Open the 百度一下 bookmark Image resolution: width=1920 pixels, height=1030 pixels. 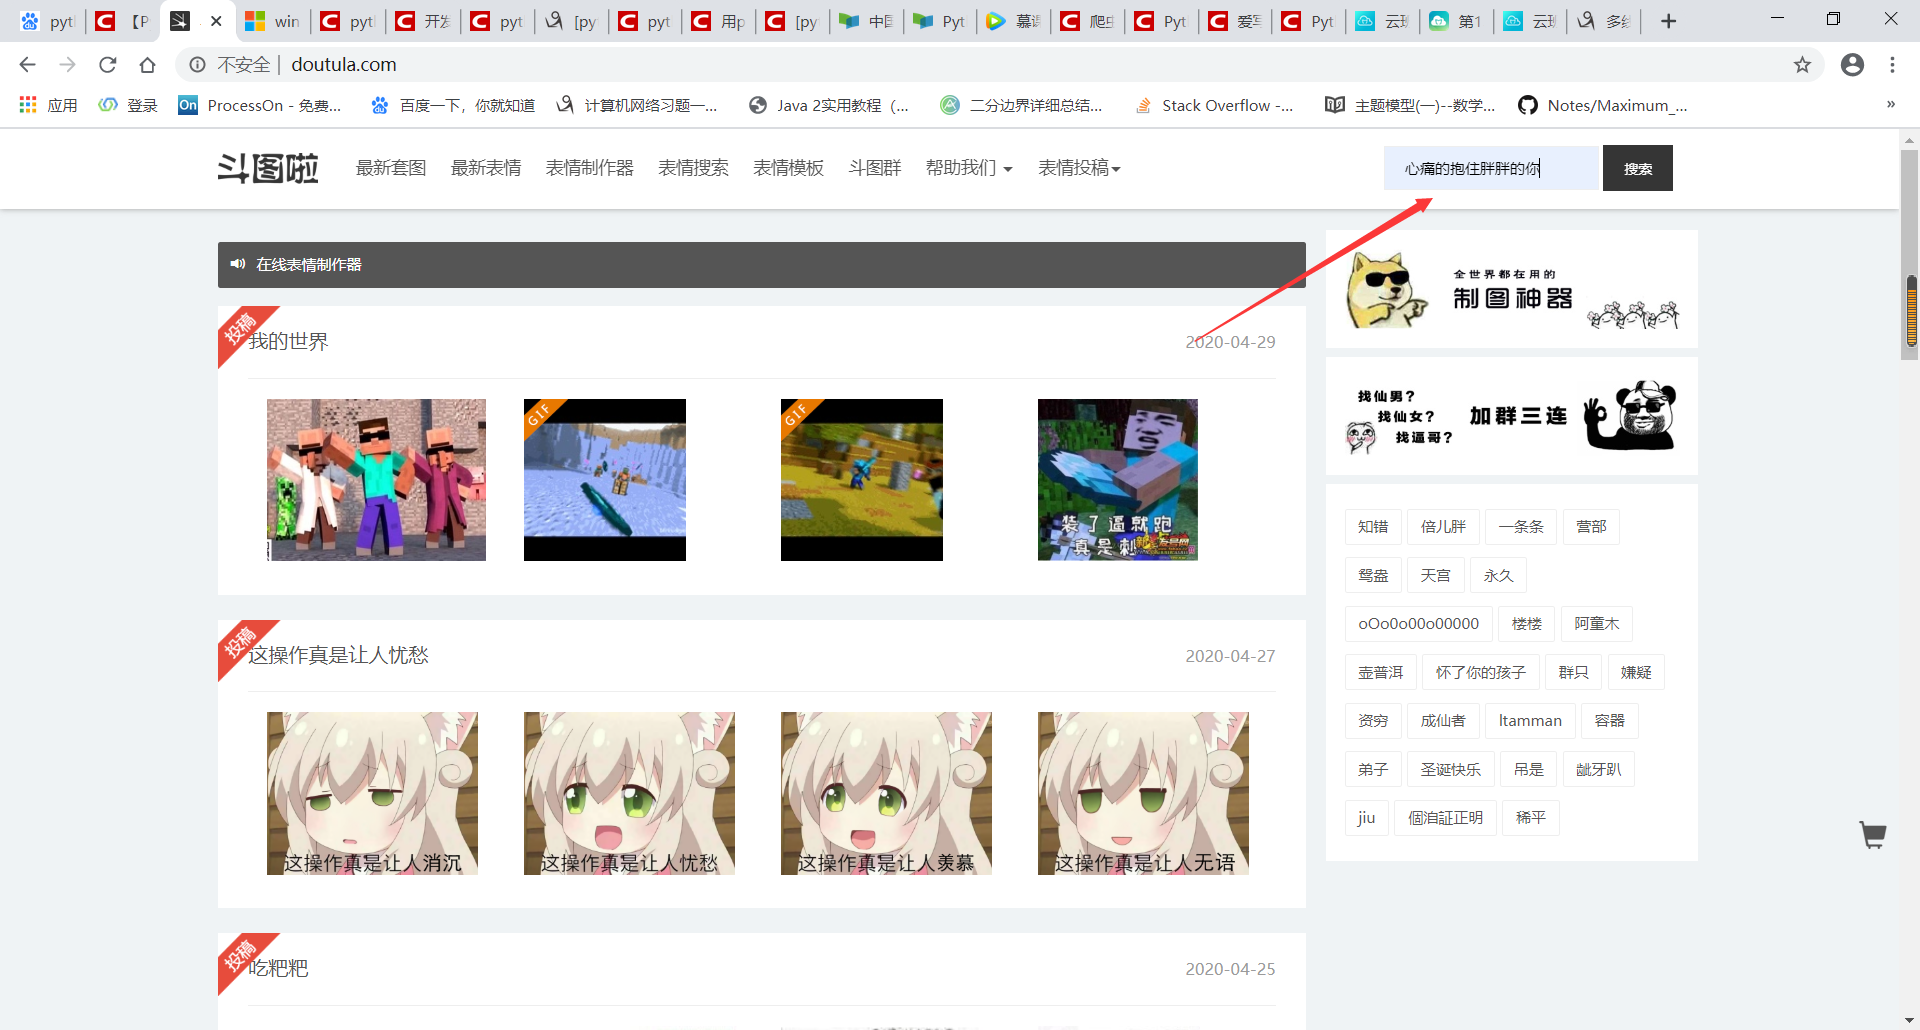(x=452, y=105)
